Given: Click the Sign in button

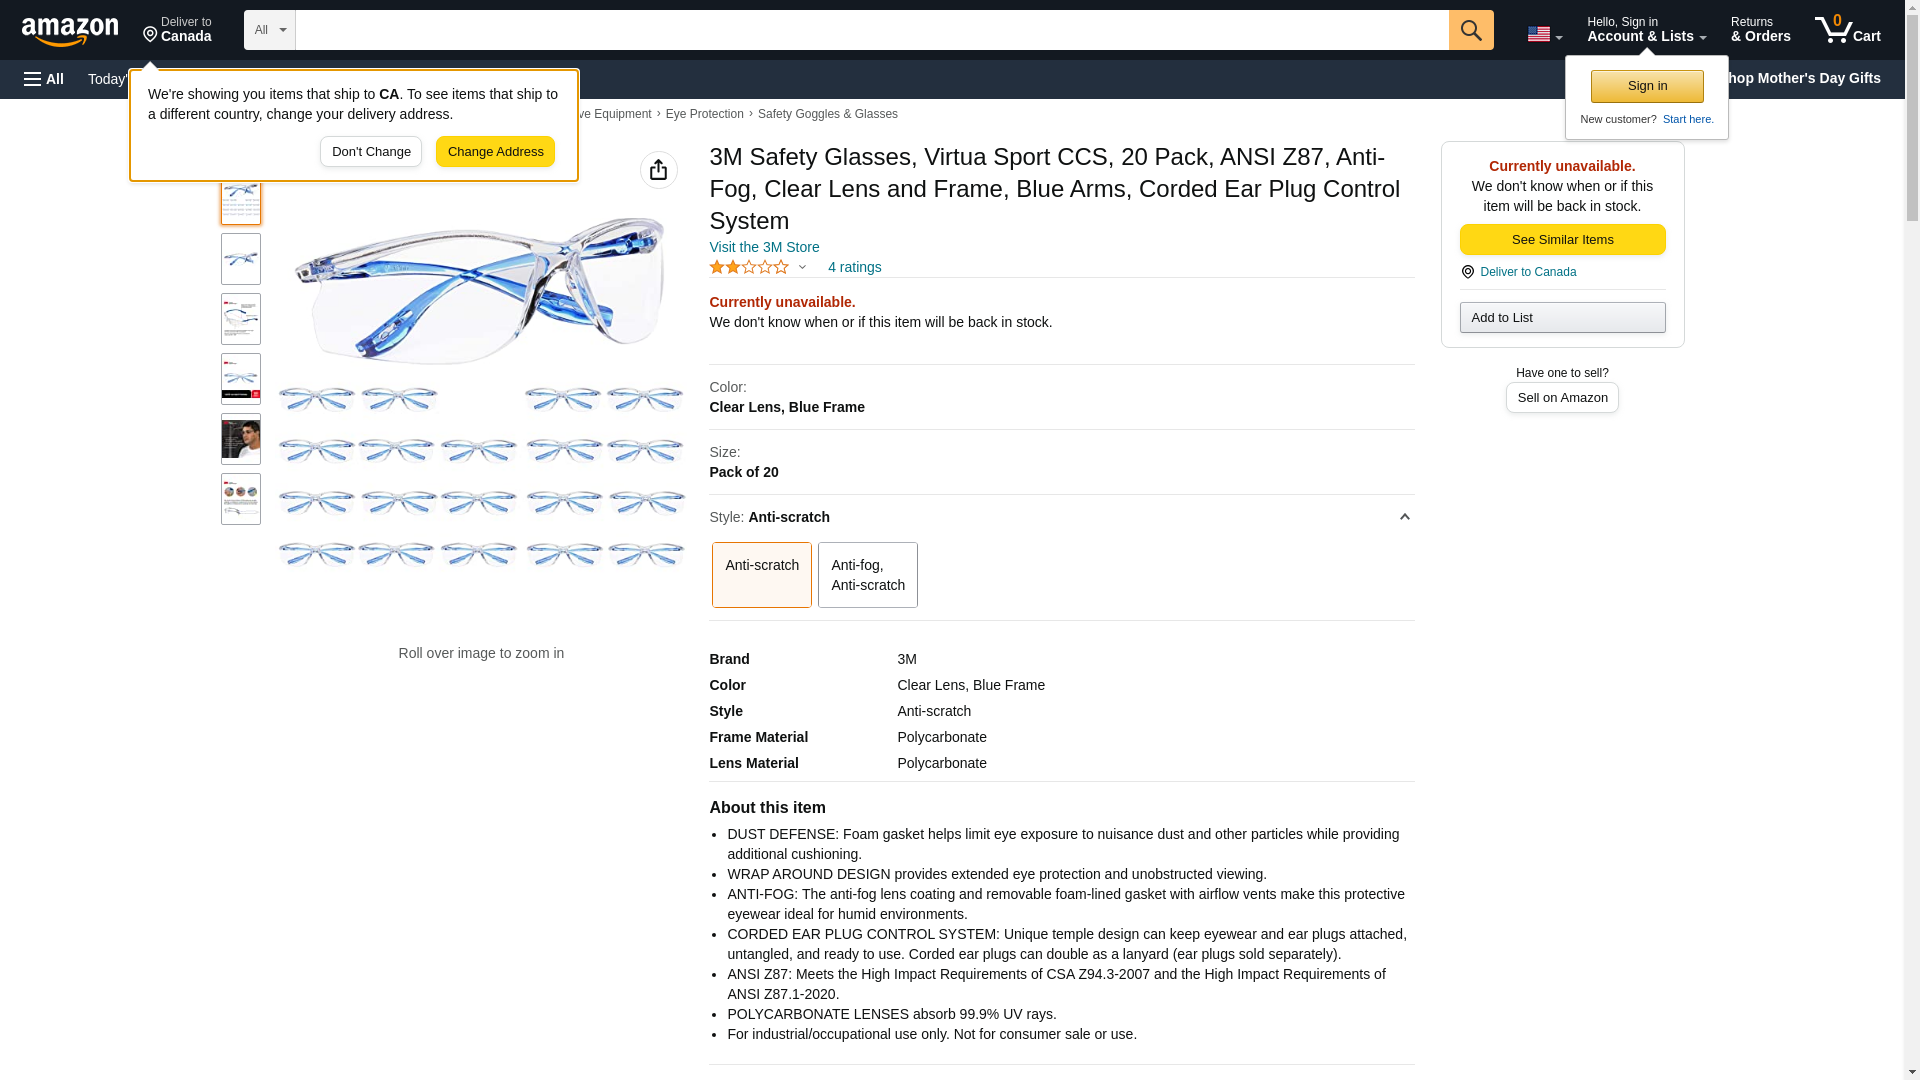Looking at the screenshot, I should [1646, 86].
